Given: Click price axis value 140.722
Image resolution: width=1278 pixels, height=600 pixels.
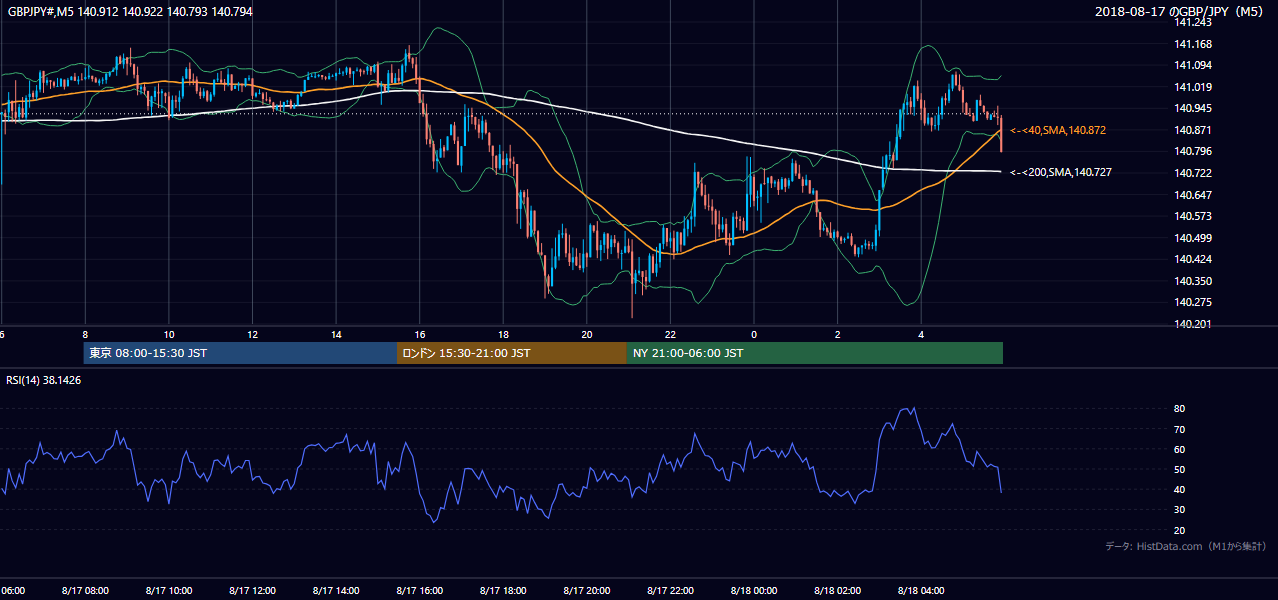Looking at the screenshot, I should point(1194,173).
